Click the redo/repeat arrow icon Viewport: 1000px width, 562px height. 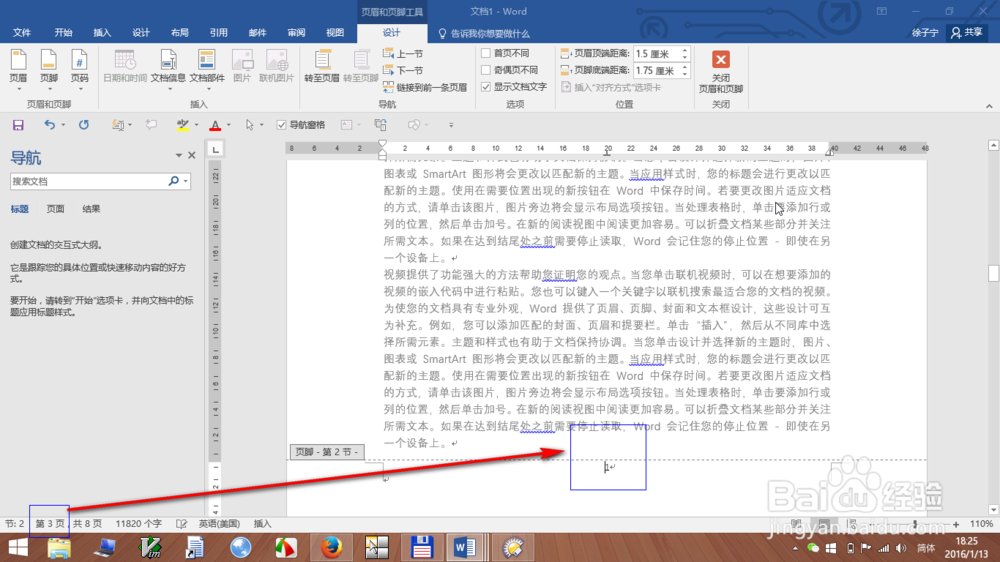[84, 125]
